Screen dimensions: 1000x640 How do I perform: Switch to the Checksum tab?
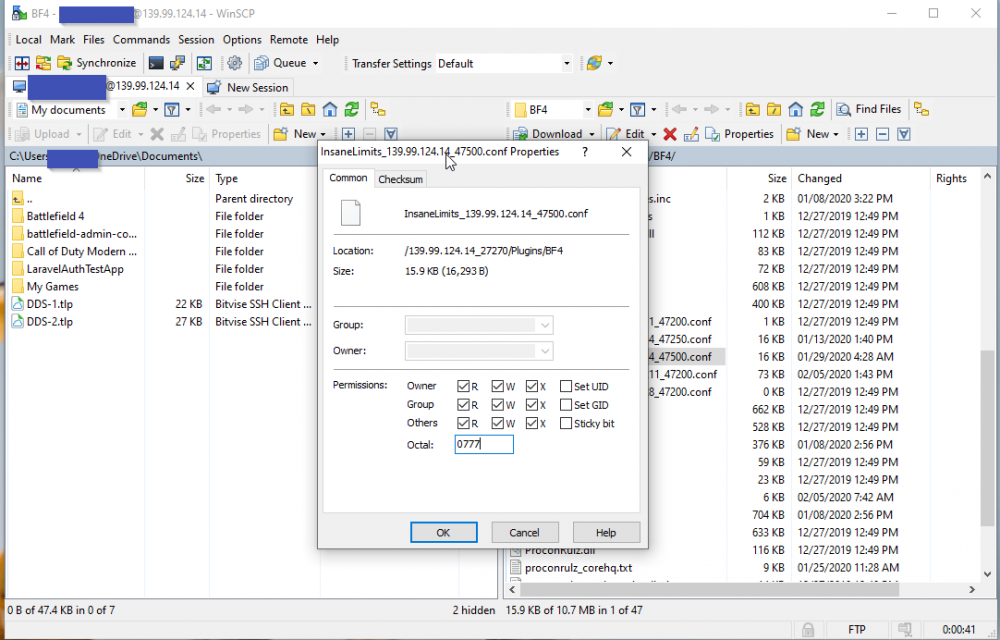[400, 179]
